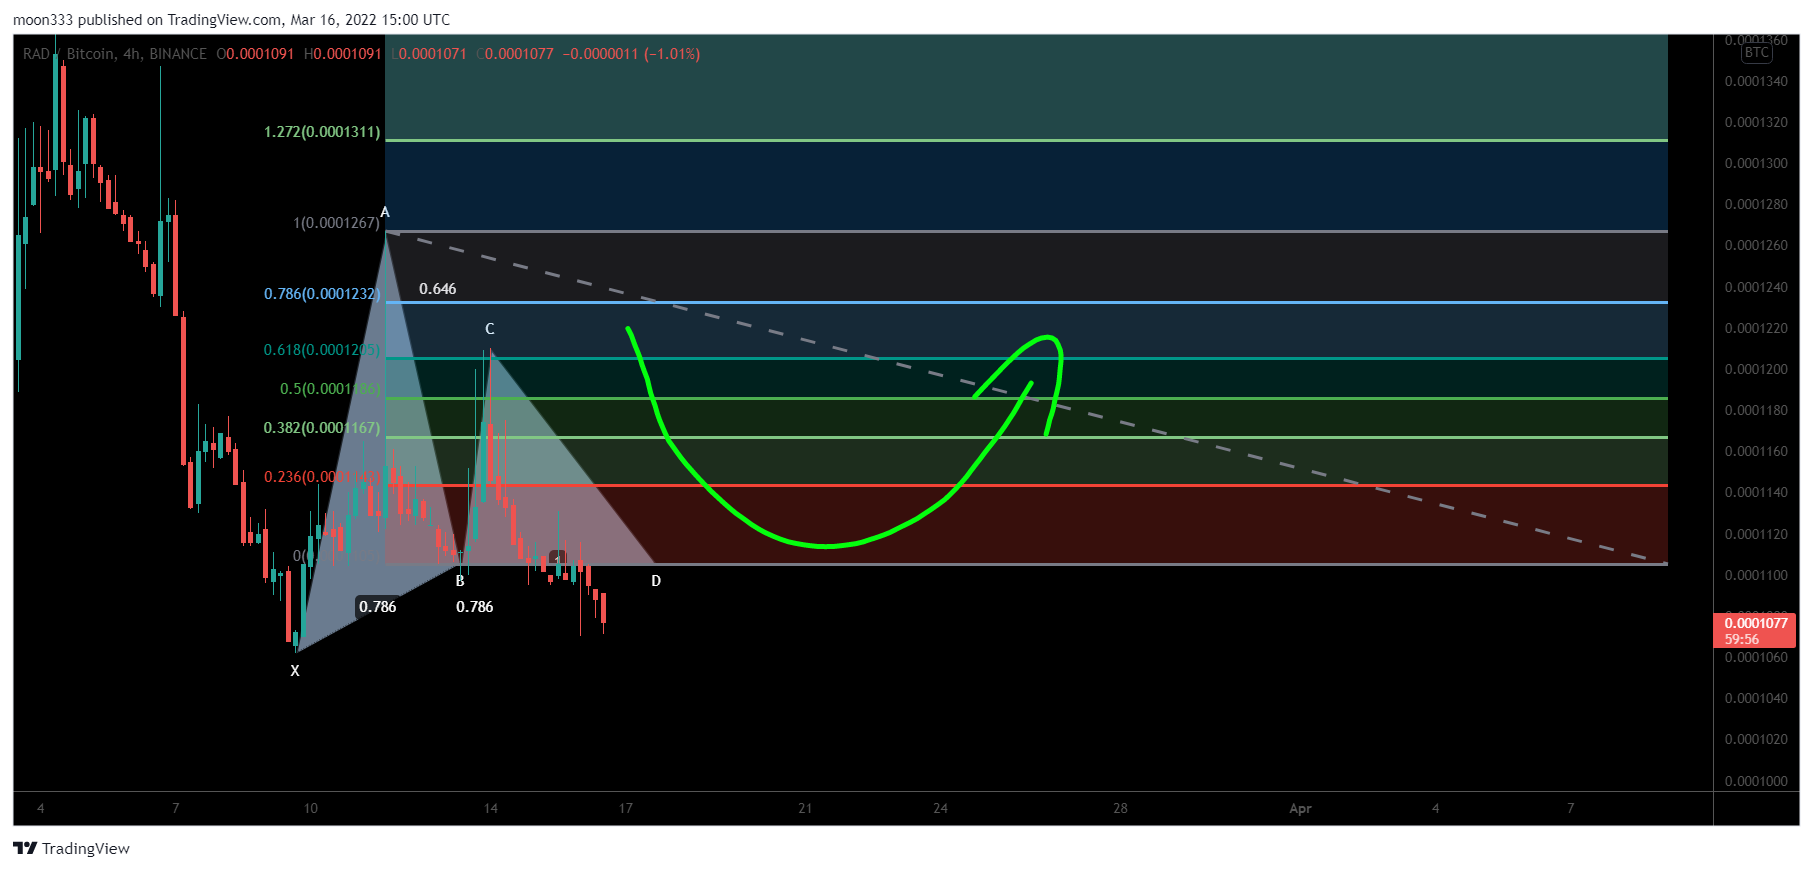This screenshot has height=870, width=1813.
Task: Click the BTC currency badge on price axis
Action: tap(1756, 53)
